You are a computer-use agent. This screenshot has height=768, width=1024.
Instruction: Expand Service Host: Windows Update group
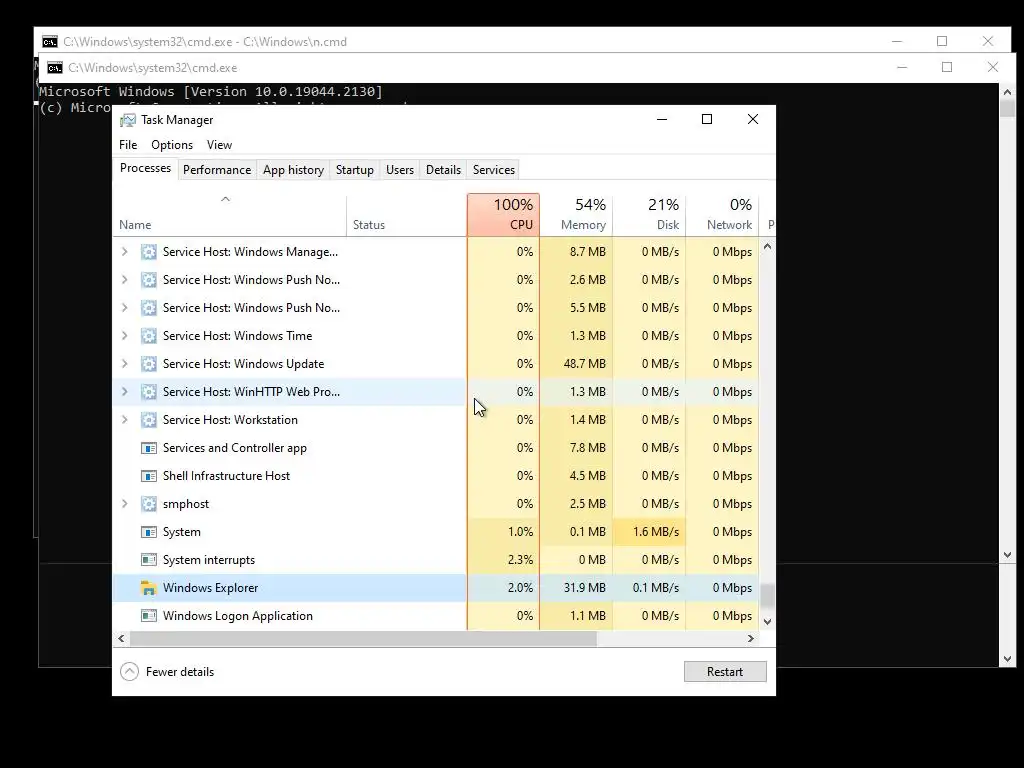(125, 364)
